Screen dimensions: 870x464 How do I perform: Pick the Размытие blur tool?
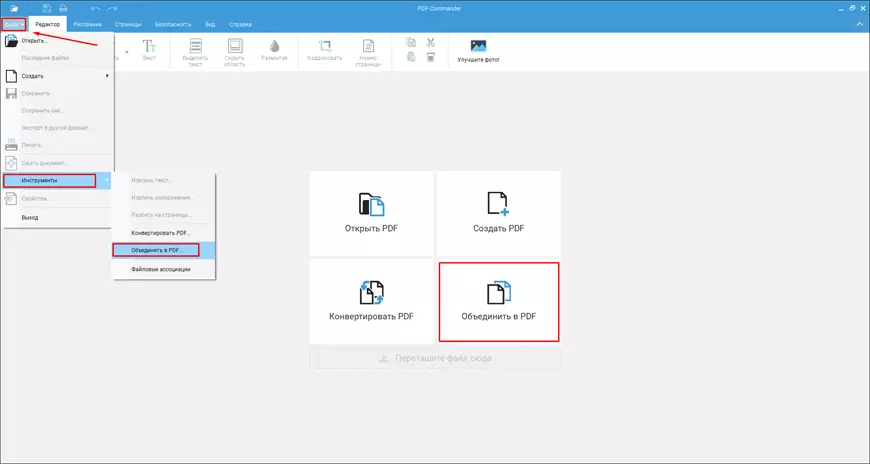pyautogui.click(x=274, y=49)
